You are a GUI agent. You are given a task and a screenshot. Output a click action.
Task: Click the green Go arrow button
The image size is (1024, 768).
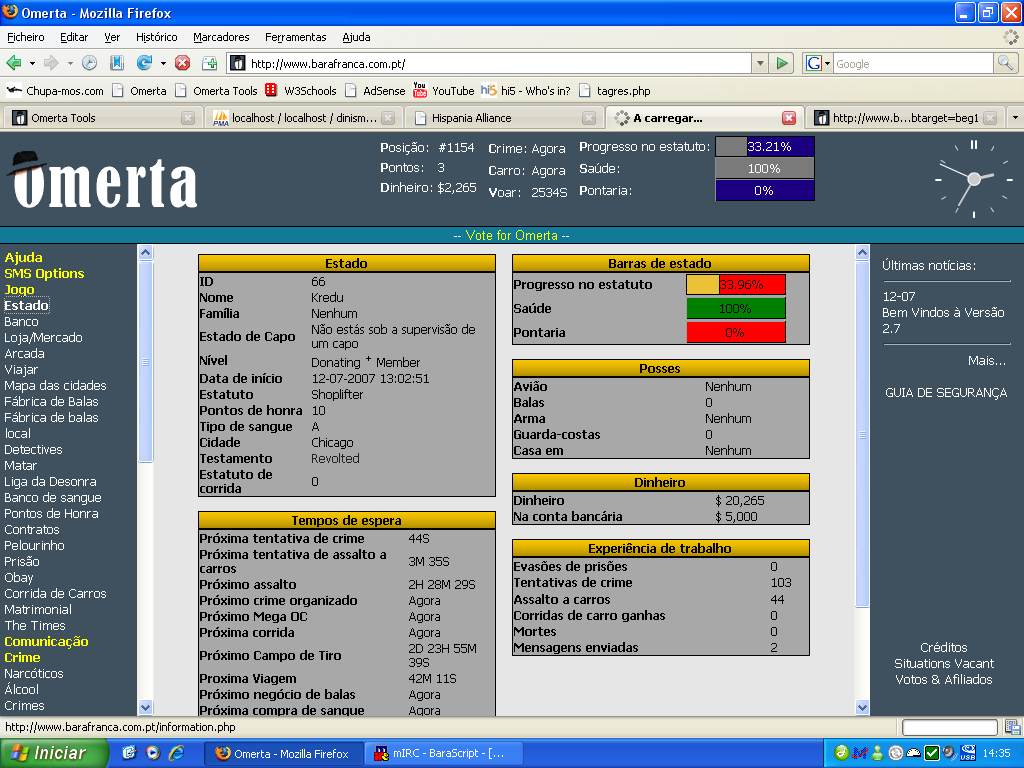click(x=783, y=63)
